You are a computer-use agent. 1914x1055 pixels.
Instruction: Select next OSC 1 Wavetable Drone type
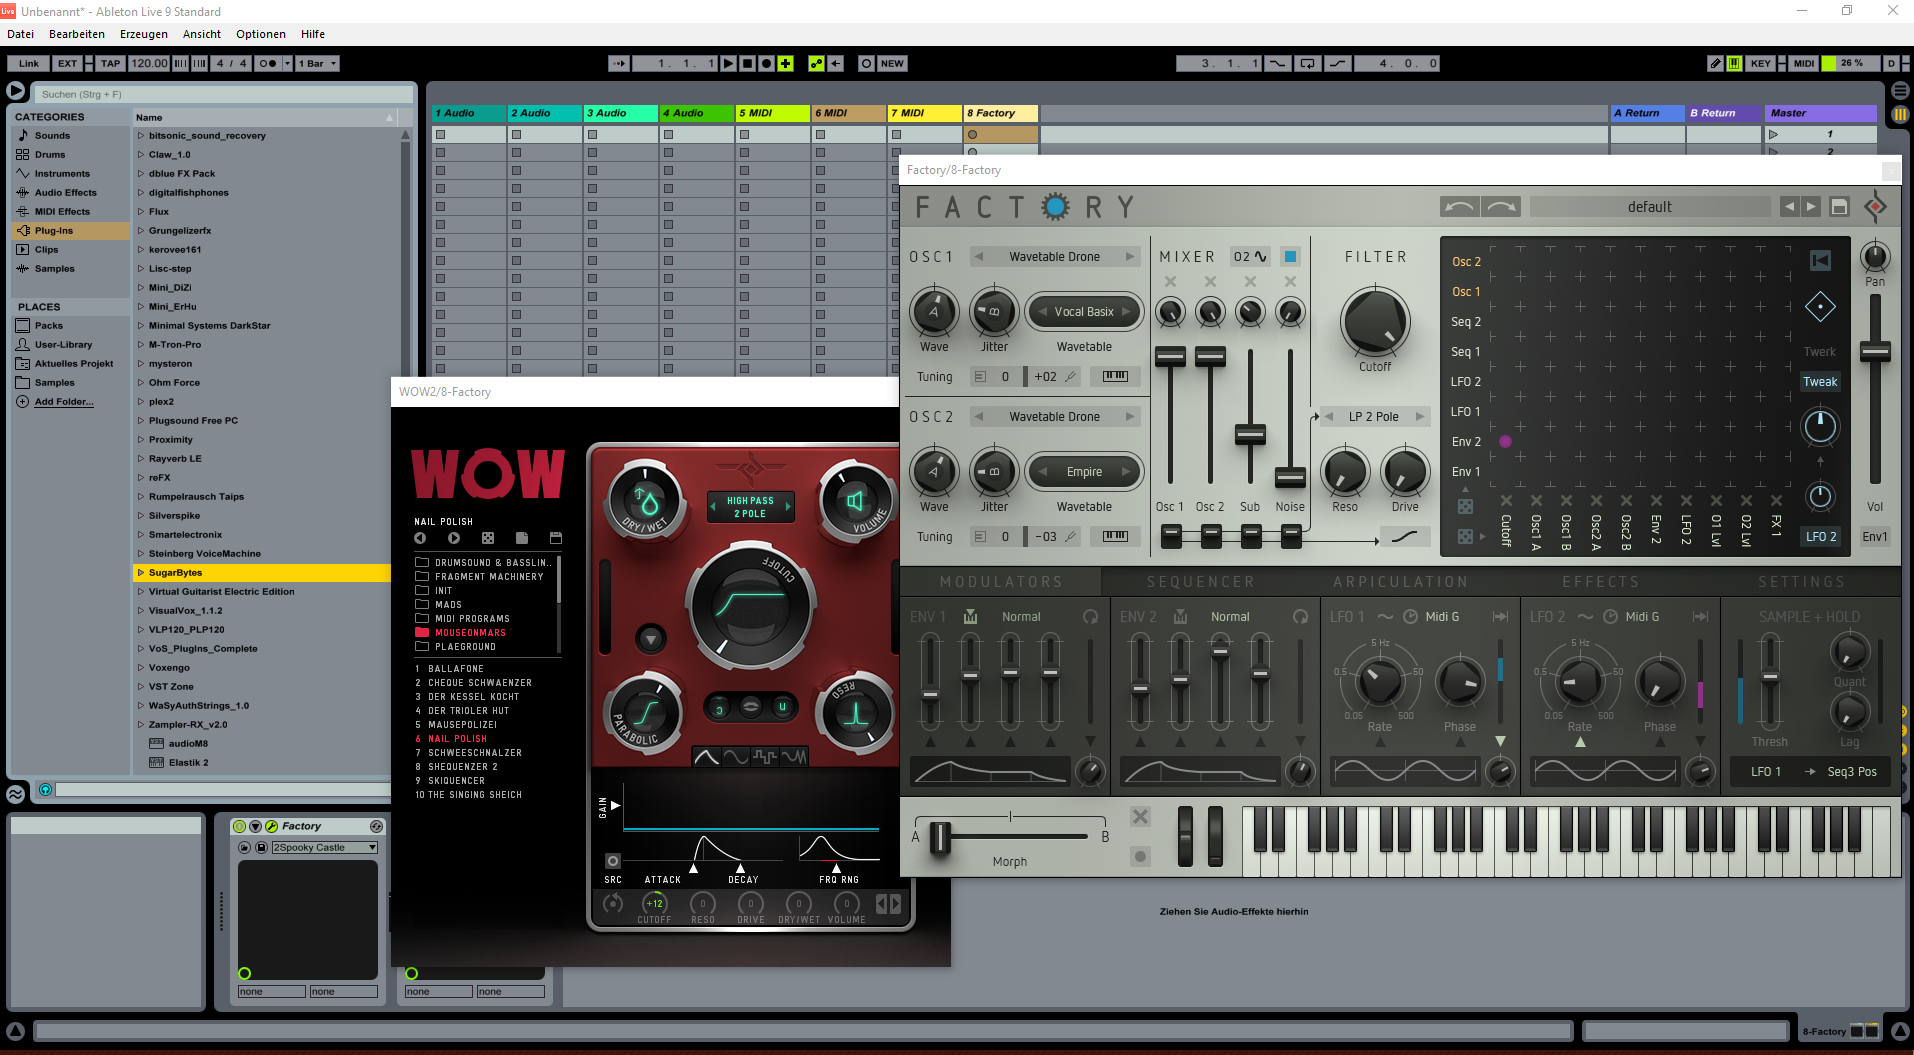tap(1130, 257)
